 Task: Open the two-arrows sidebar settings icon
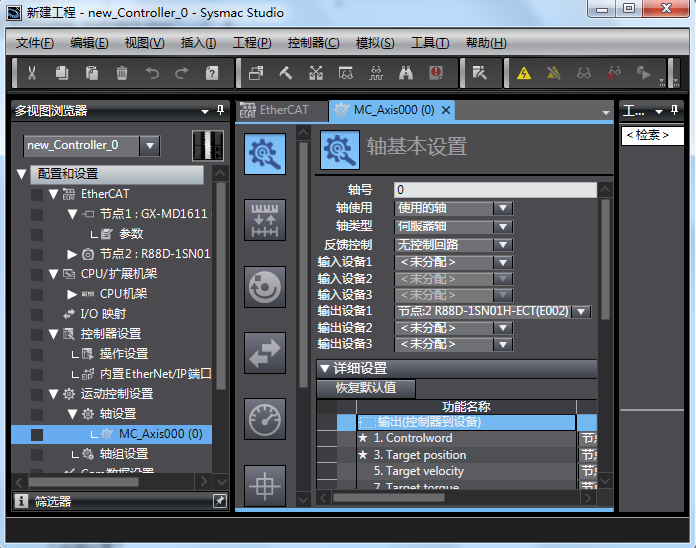(265, 353)
